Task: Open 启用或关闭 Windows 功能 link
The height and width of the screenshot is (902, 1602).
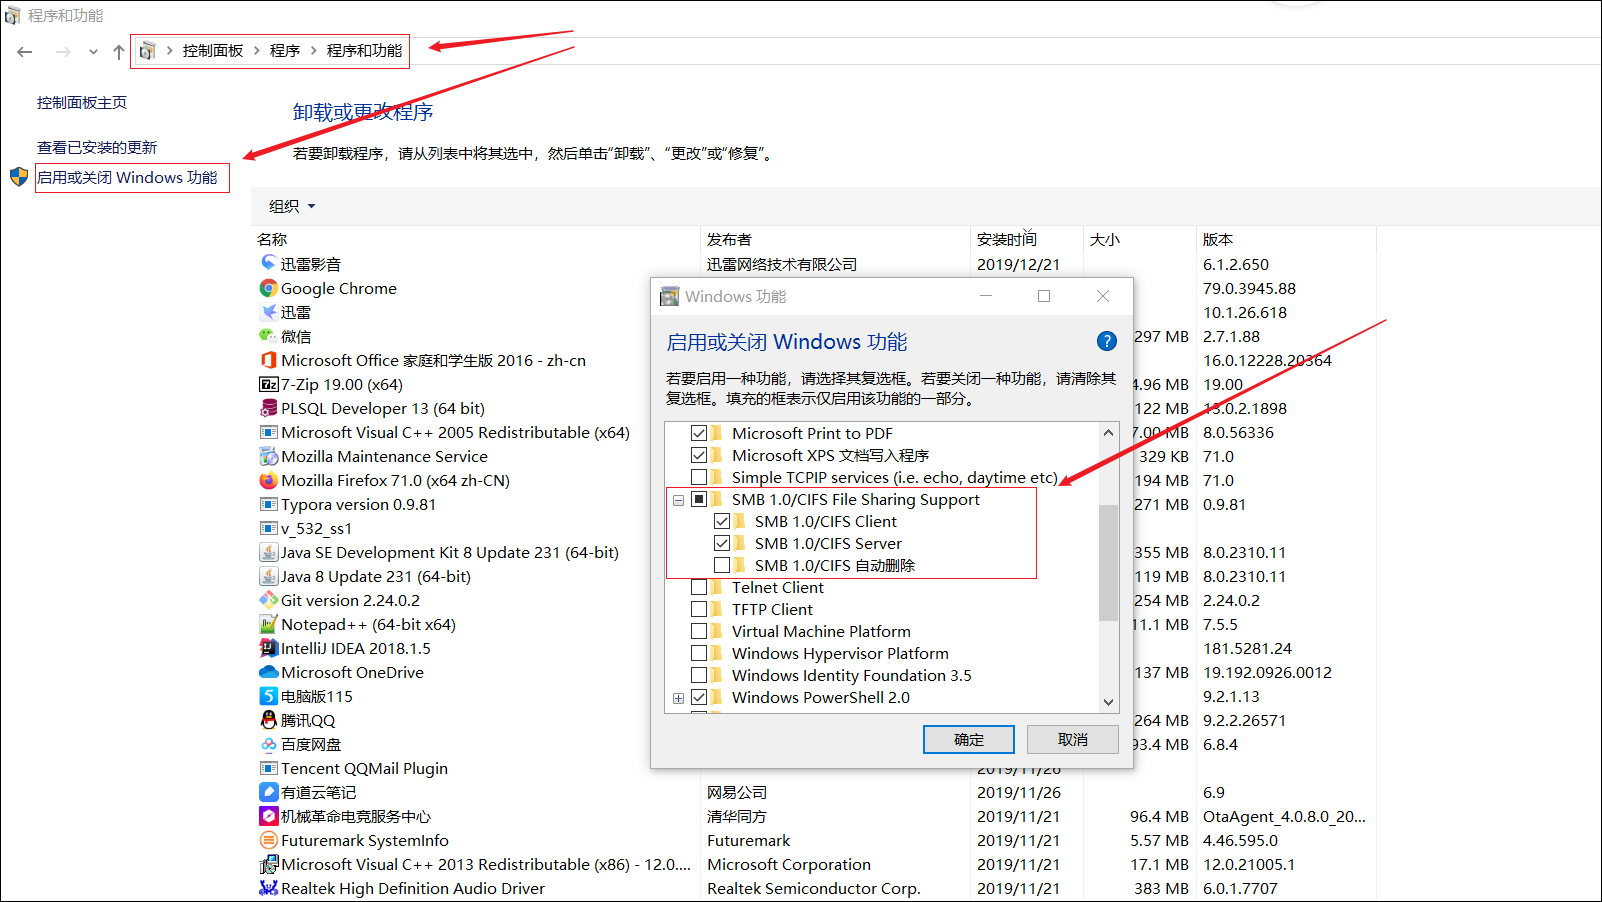Action: click(x=127, y=177)
